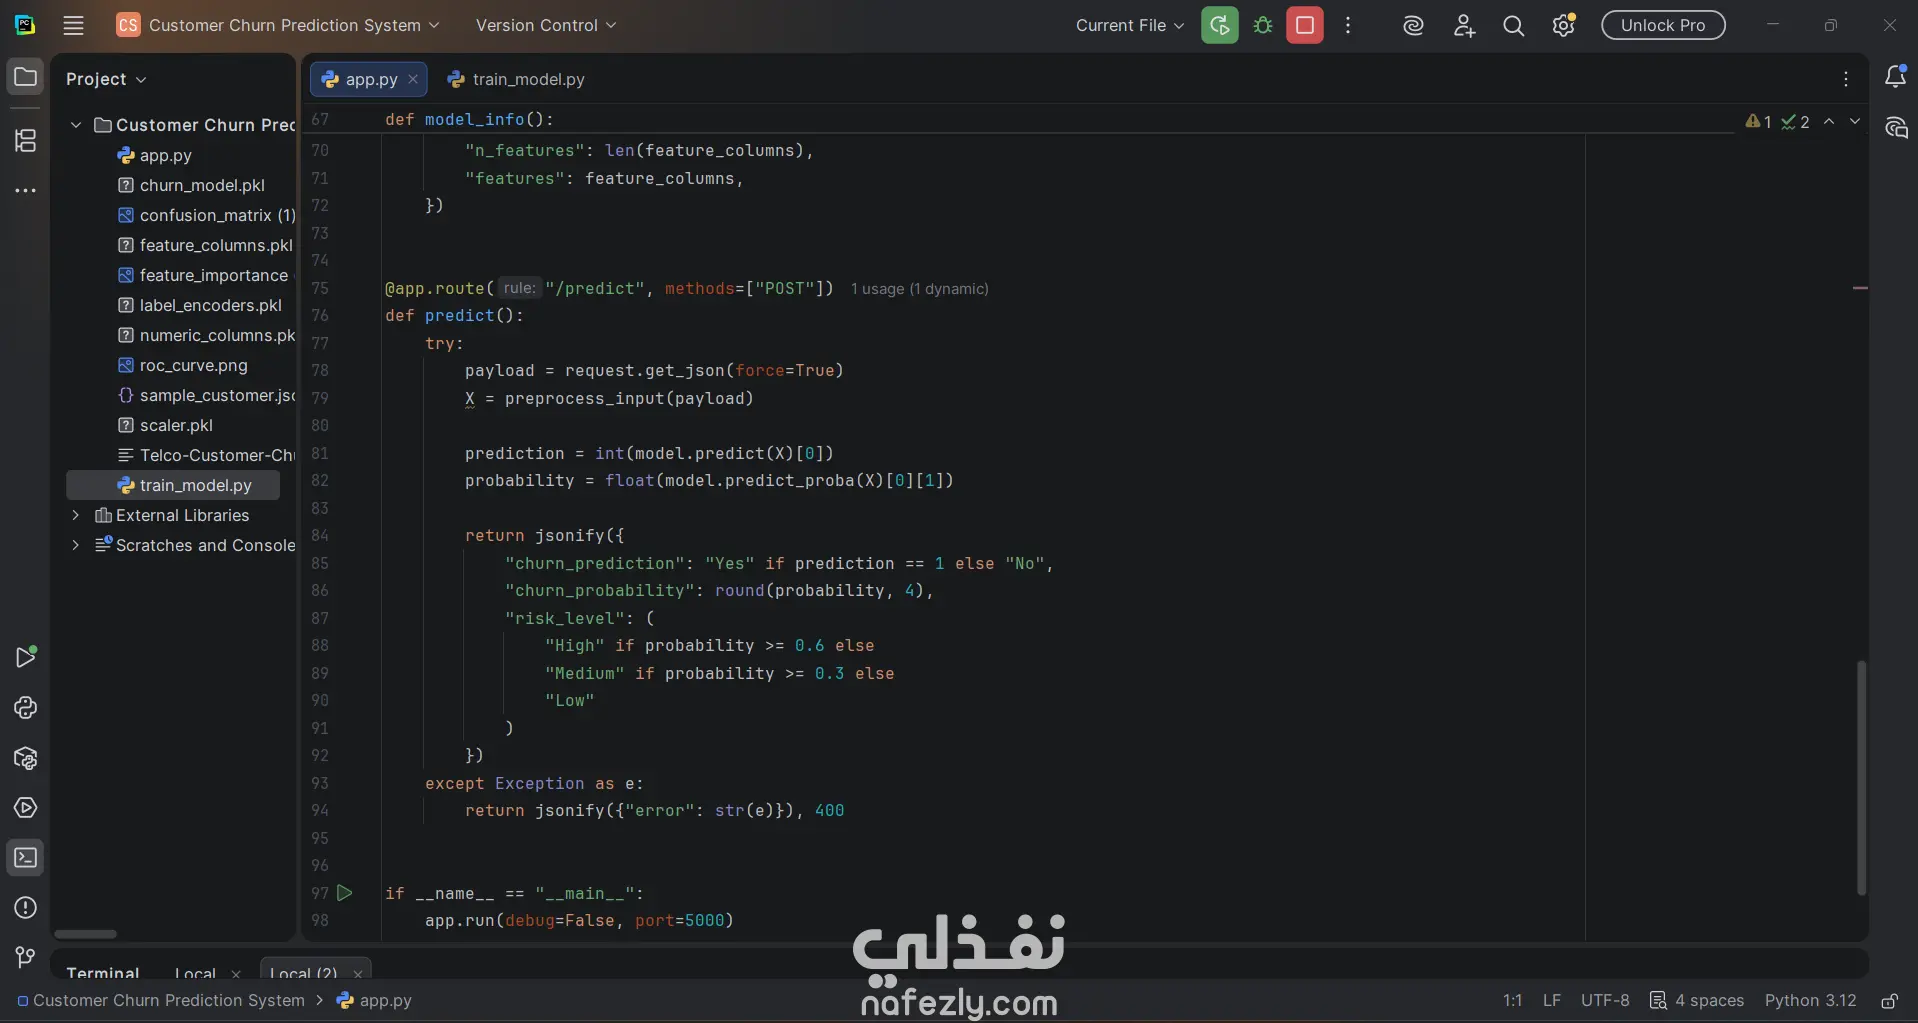Go to previous highlighted error arrow
The height and width of the screenshot is (1023, 1918).
(1829, 121)
